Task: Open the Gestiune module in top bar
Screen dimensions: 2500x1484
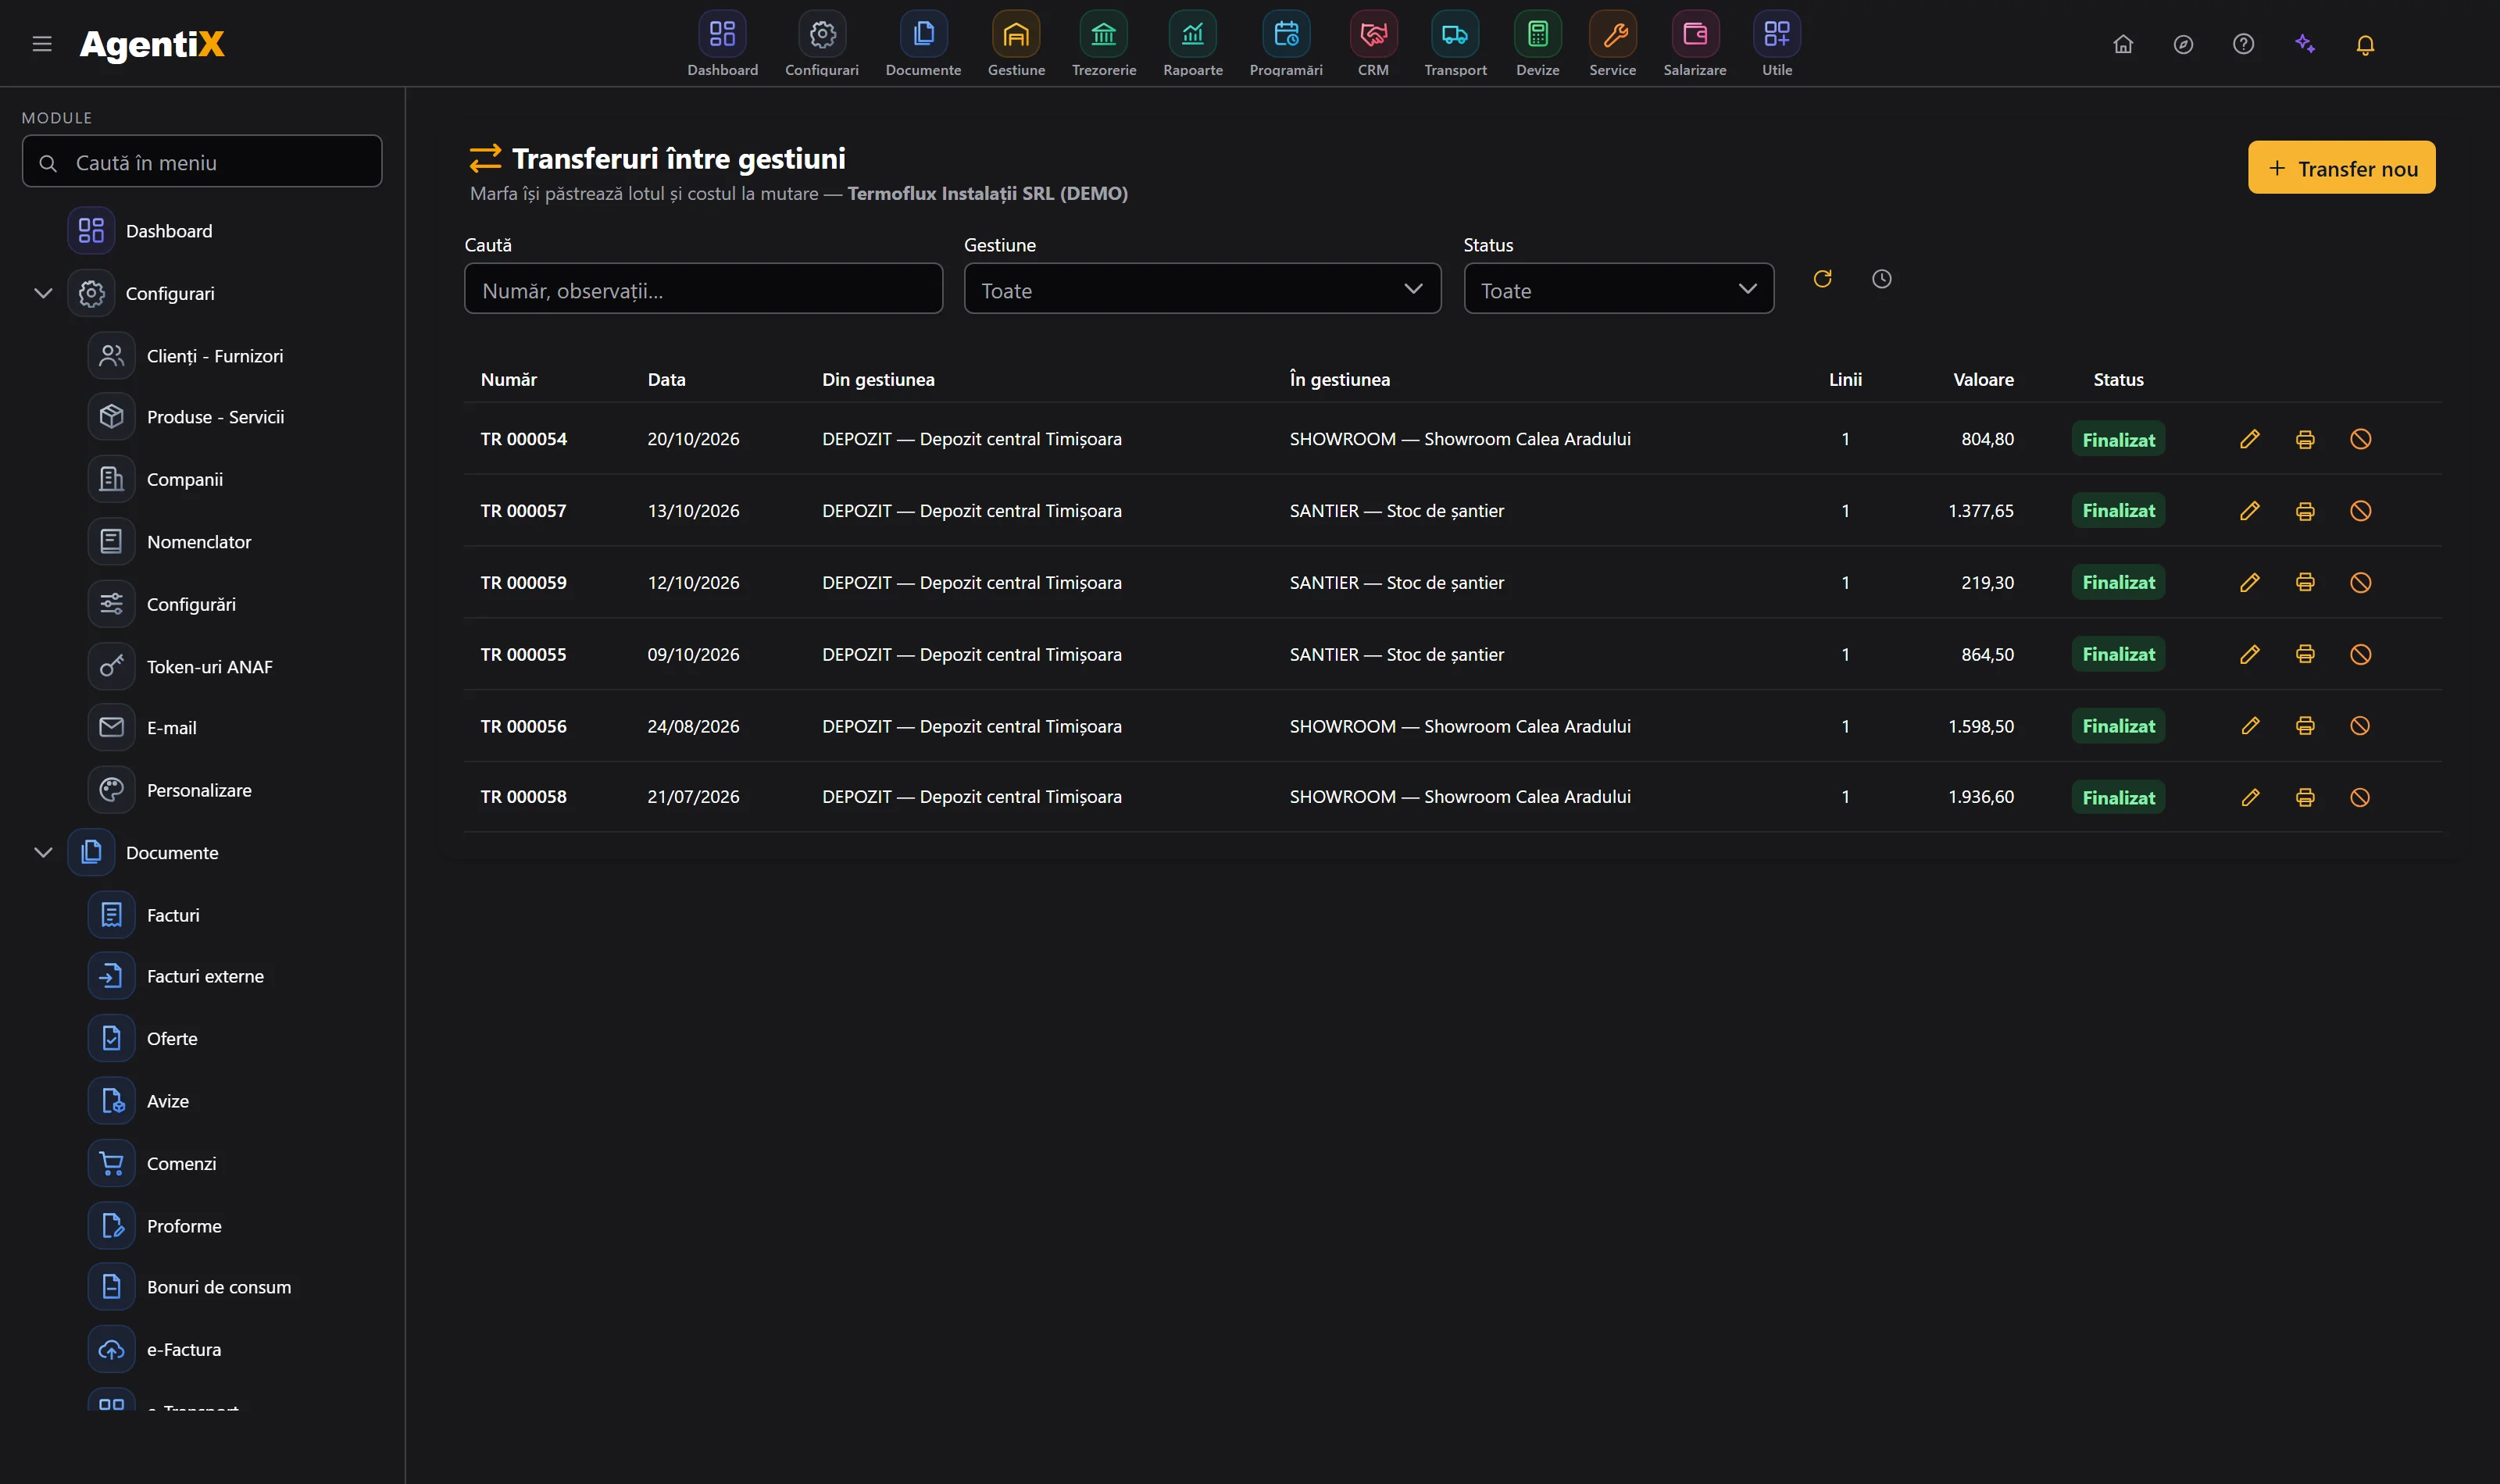Action: [x=1016, y=44]
